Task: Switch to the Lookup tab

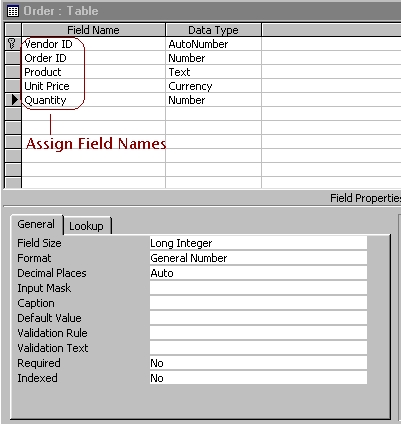Action: (87, 226)
